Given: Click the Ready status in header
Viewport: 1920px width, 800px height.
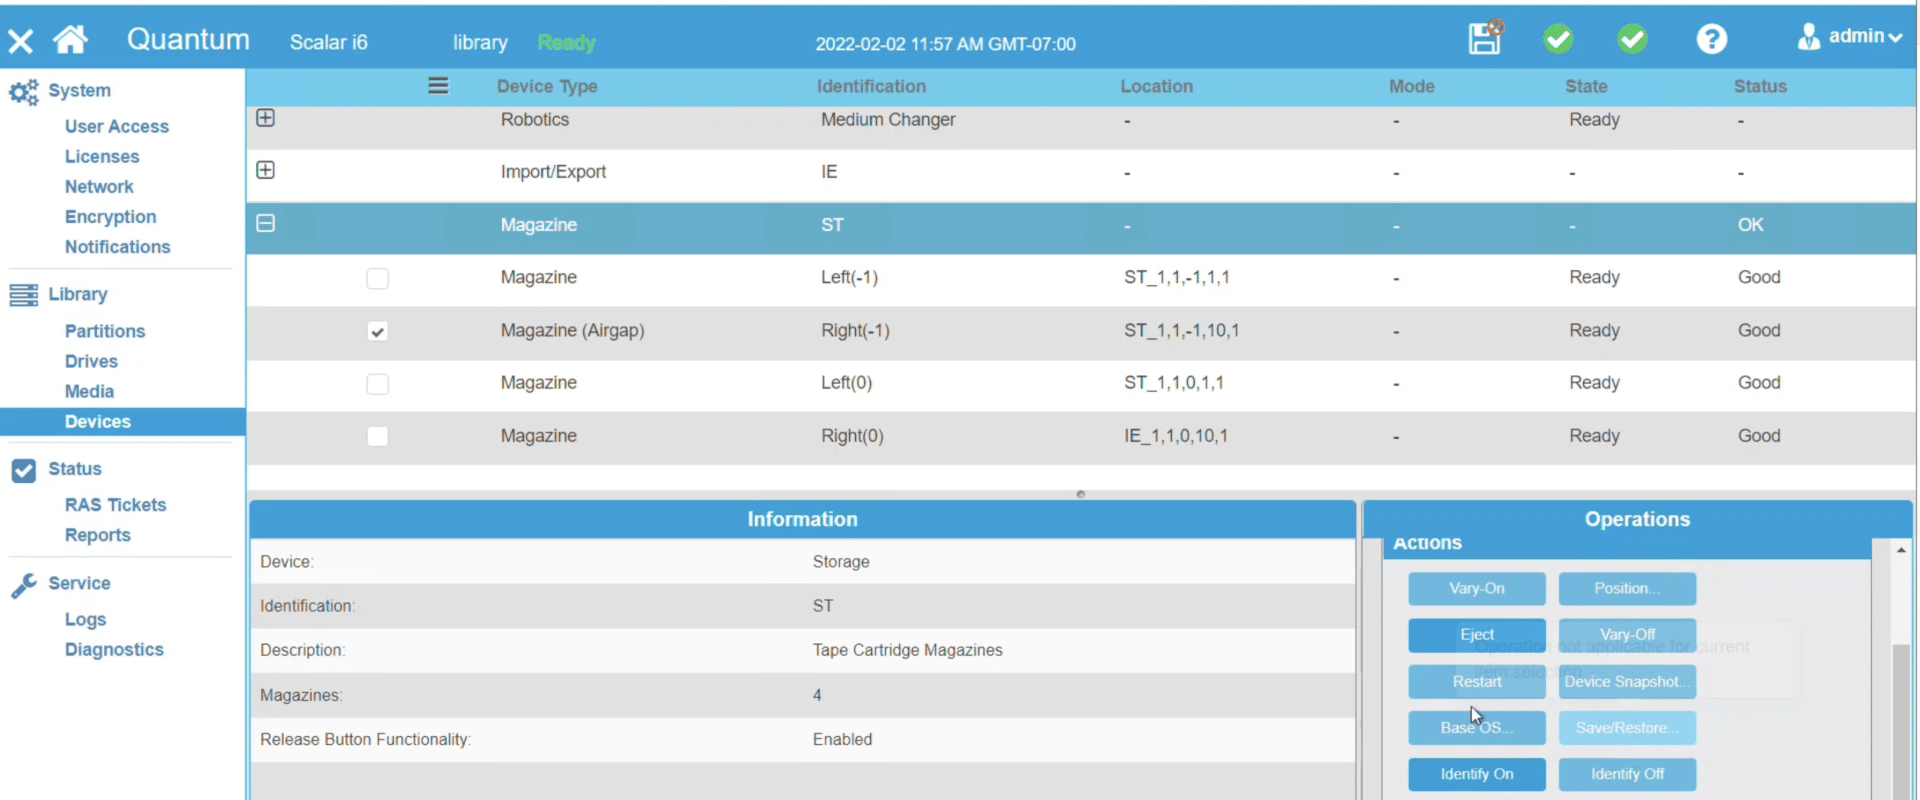Looking at the screenshot, I should [x=566, y=43].
